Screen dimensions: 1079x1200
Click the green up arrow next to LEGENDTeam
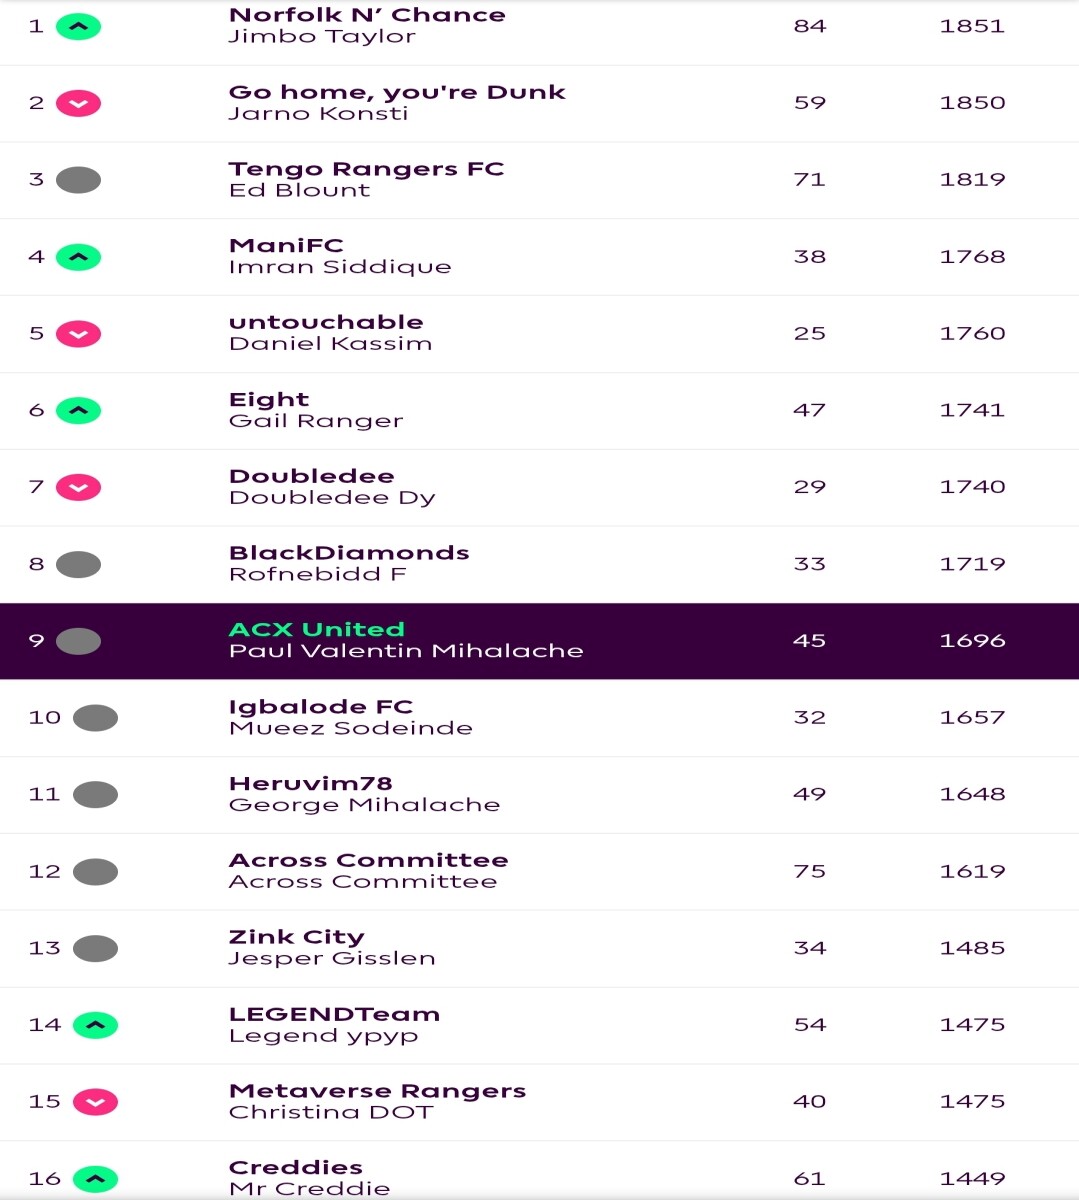tap(95, 1025)
